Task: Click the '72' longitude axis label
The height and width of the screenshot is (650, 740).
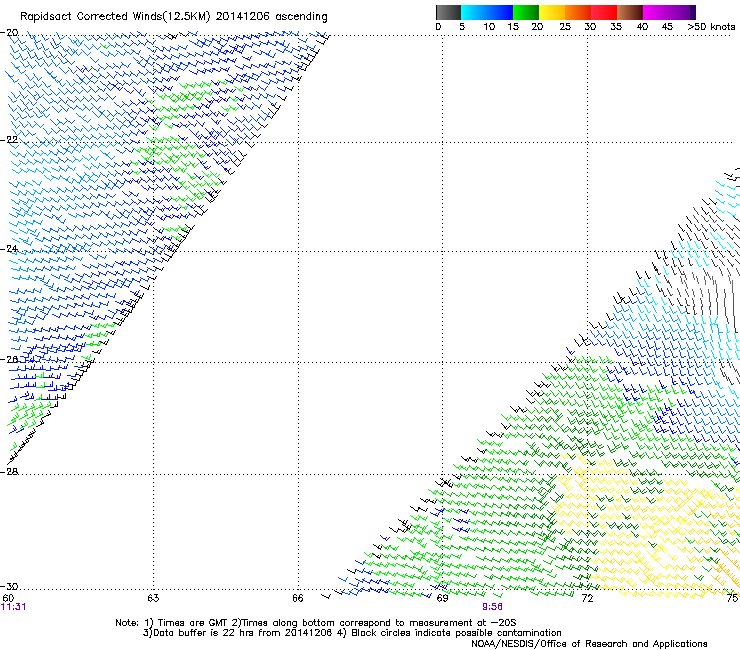Action: tap(587, 598)
